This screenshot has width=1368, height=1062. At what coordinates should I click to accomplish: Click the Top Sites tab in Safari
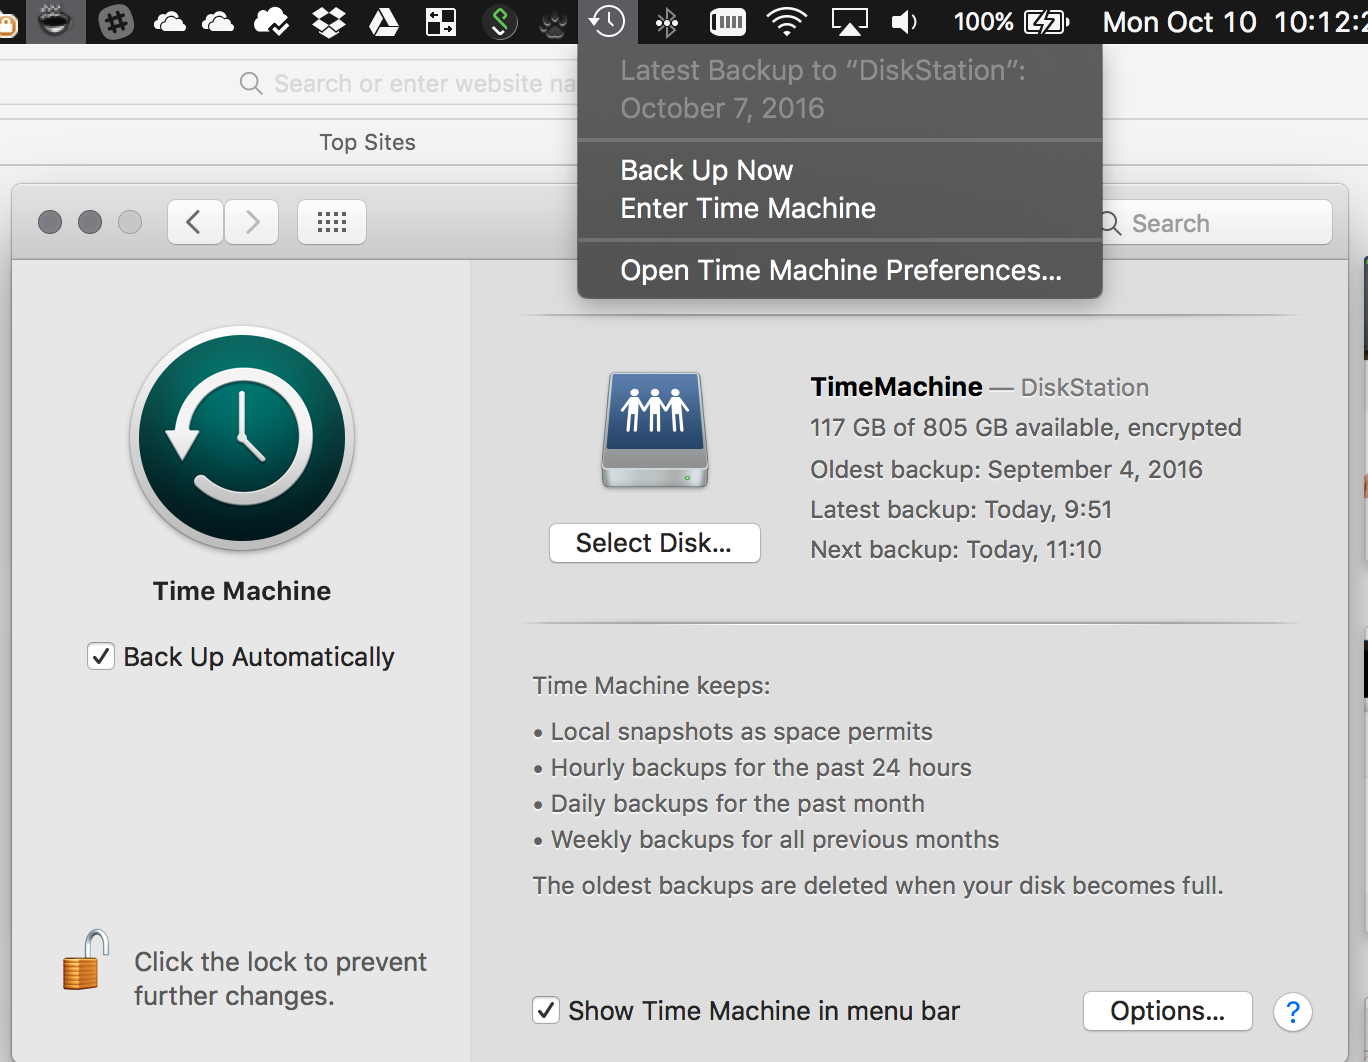pyautogui.click(x=367, y=142)
